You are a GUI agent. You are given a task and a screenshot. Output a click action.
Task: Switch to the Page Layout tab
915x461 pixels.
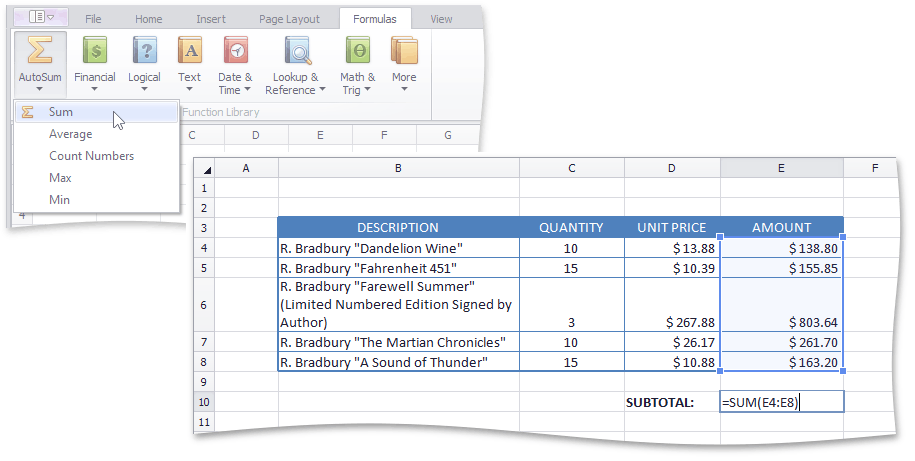tap(289, 19)
